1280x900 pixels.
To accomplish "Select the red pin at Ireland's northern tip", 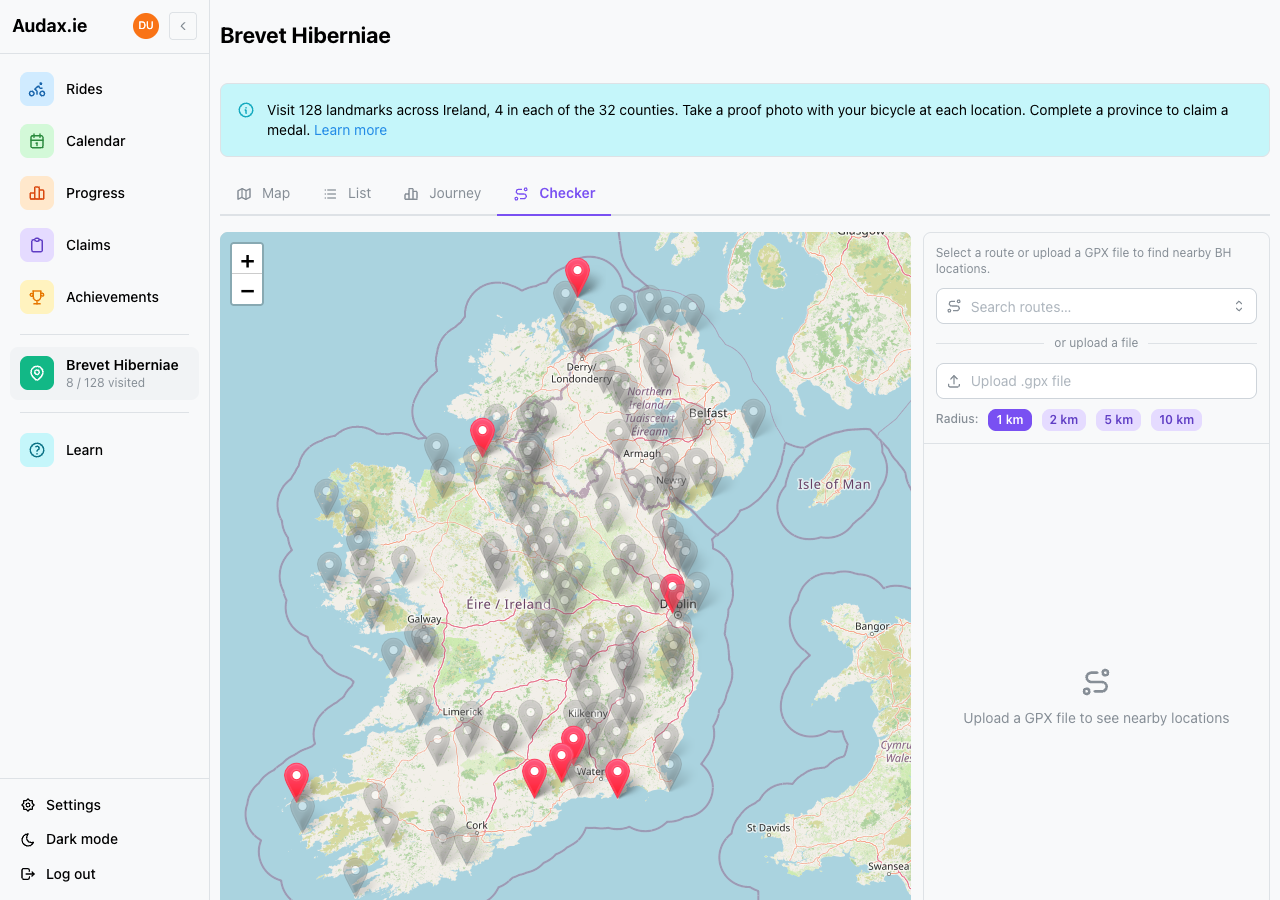I will click(x=577, y=276).
